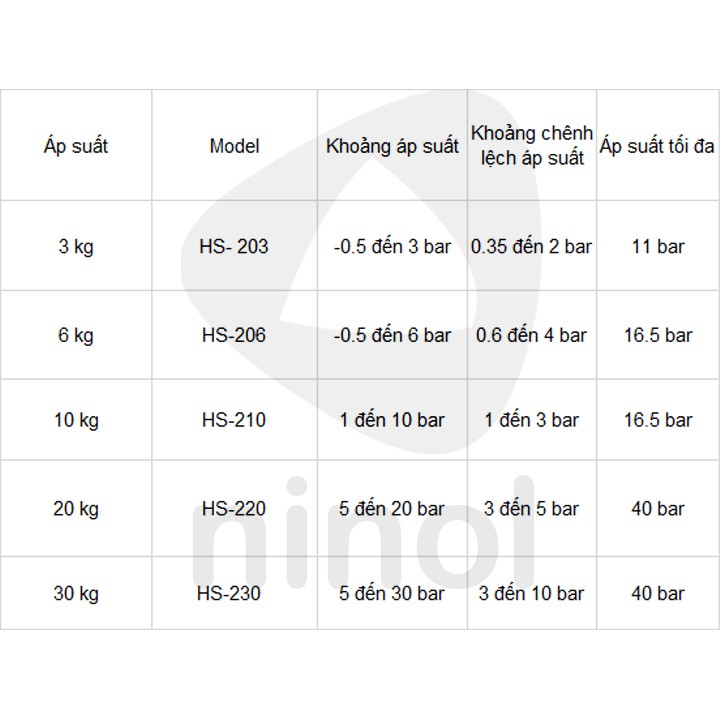Viewport: 720px width, 720px height.
Task: Click the '3 kg' pressure cell
Action: (76, 246)
